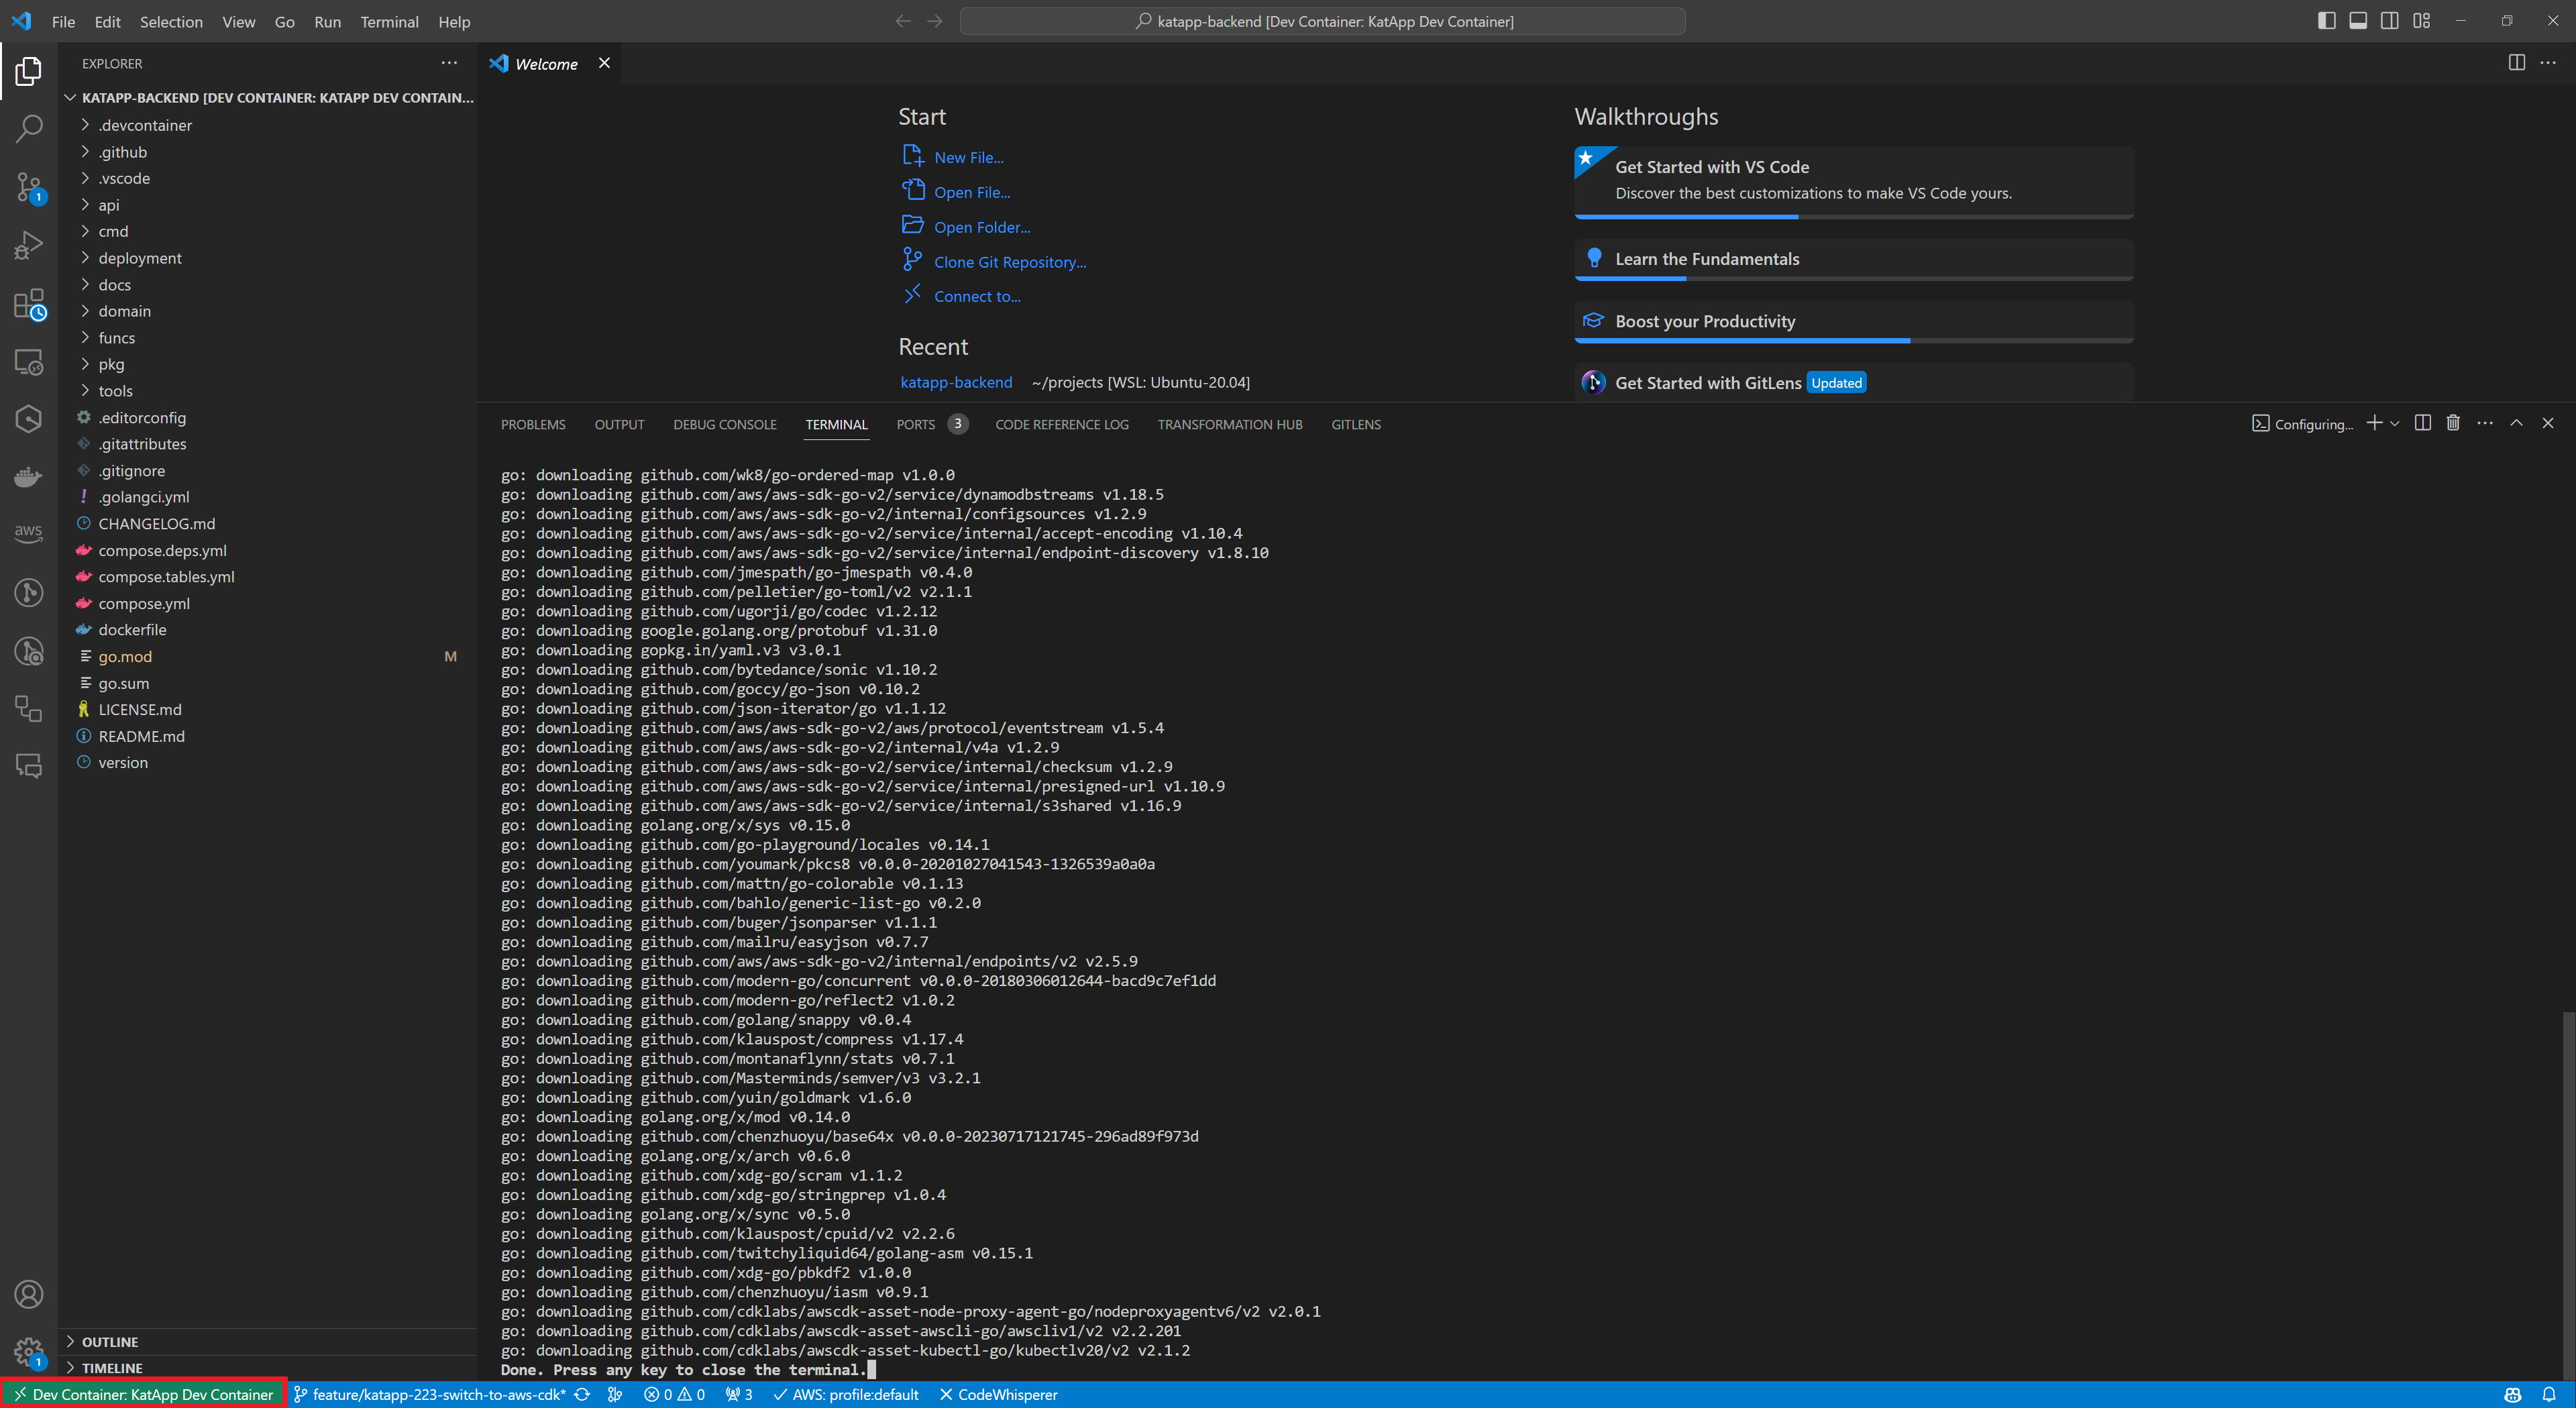This screenshot has width=2576, height=1408.
Task: Kill the terminal with trash icon
Action: (x=2453, y=423)
